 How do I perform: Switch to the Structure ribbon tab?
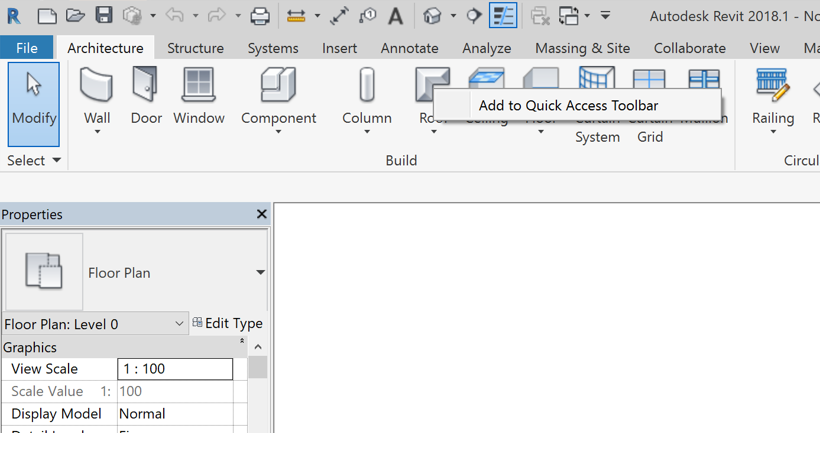click(x=195, y=48)
